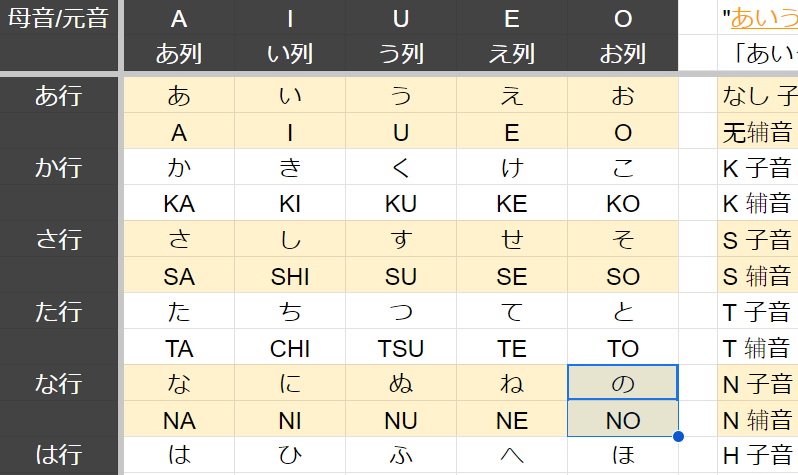This screenshot has height=475, width=798.
Task: Click the た行 row header
Action: tap(58, 312)
